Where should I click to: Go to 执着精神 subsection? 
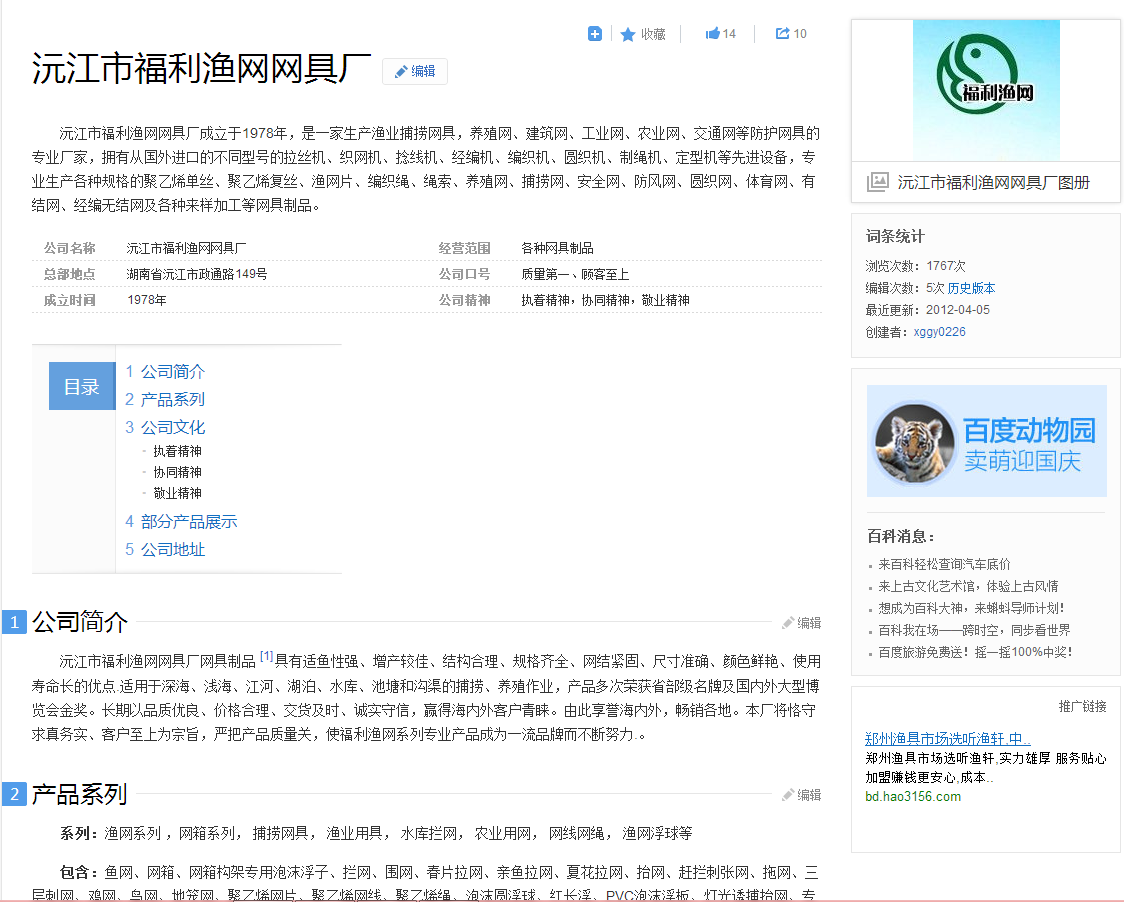(177, 451)
